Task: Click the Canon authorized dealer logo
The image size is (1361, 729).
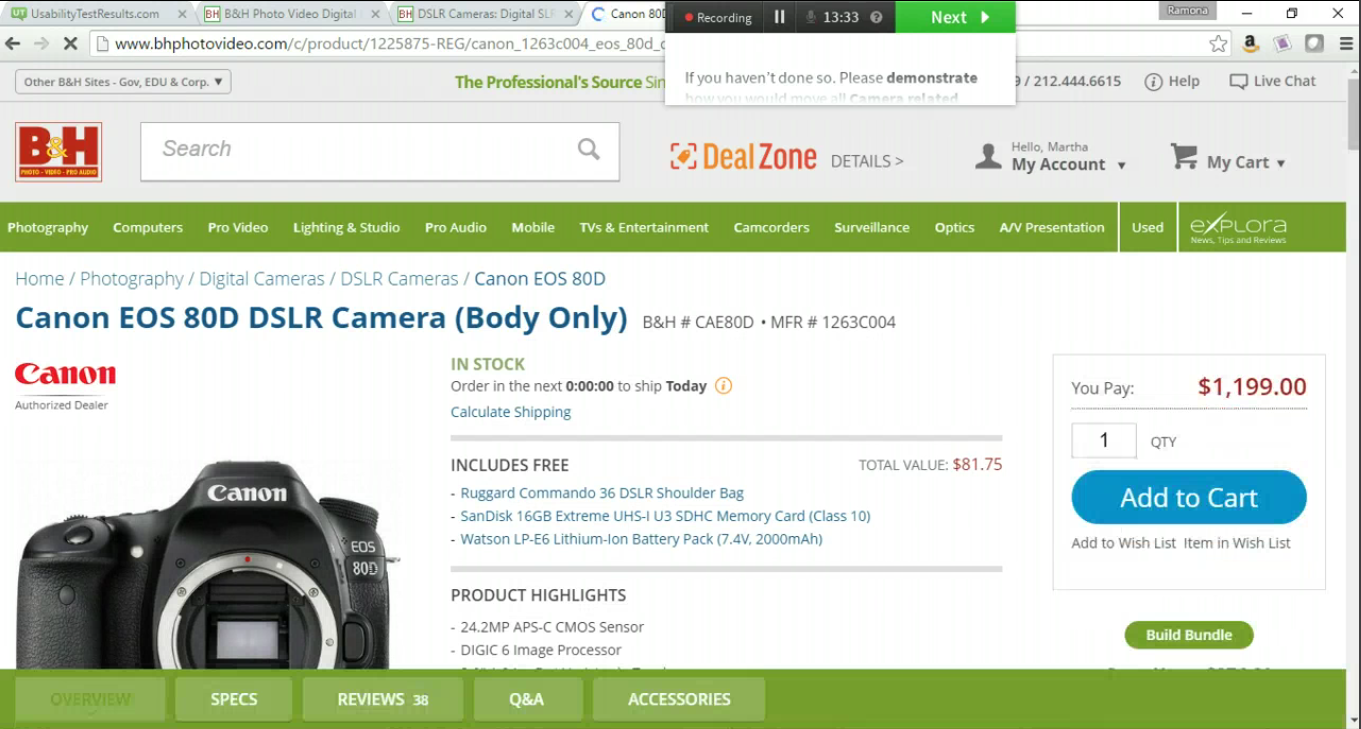Action: pos(65,386)
